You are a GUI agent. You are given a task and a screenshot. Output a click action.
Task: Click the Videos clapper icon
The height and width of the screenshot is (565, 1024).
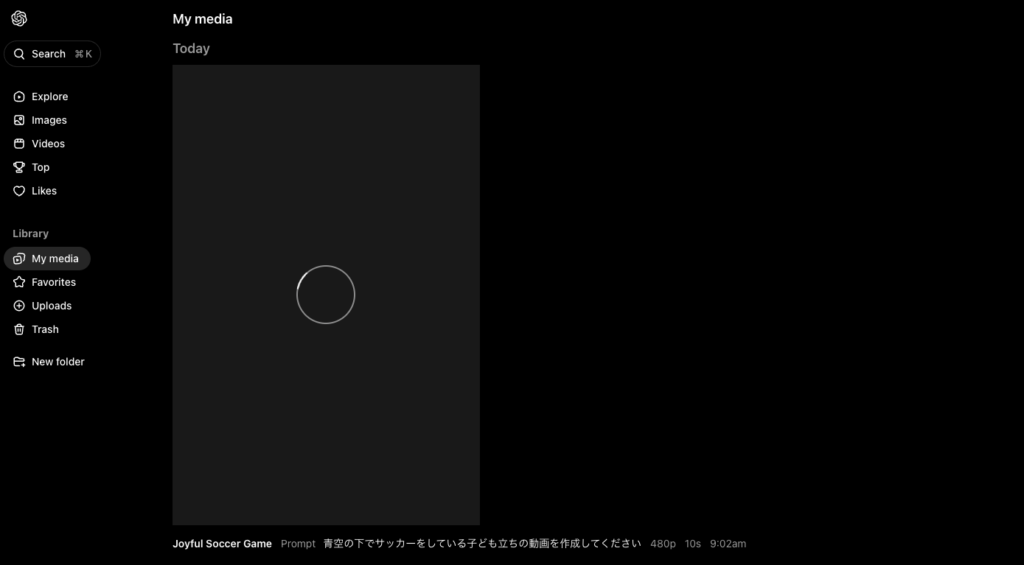click(x=19, y=144)
